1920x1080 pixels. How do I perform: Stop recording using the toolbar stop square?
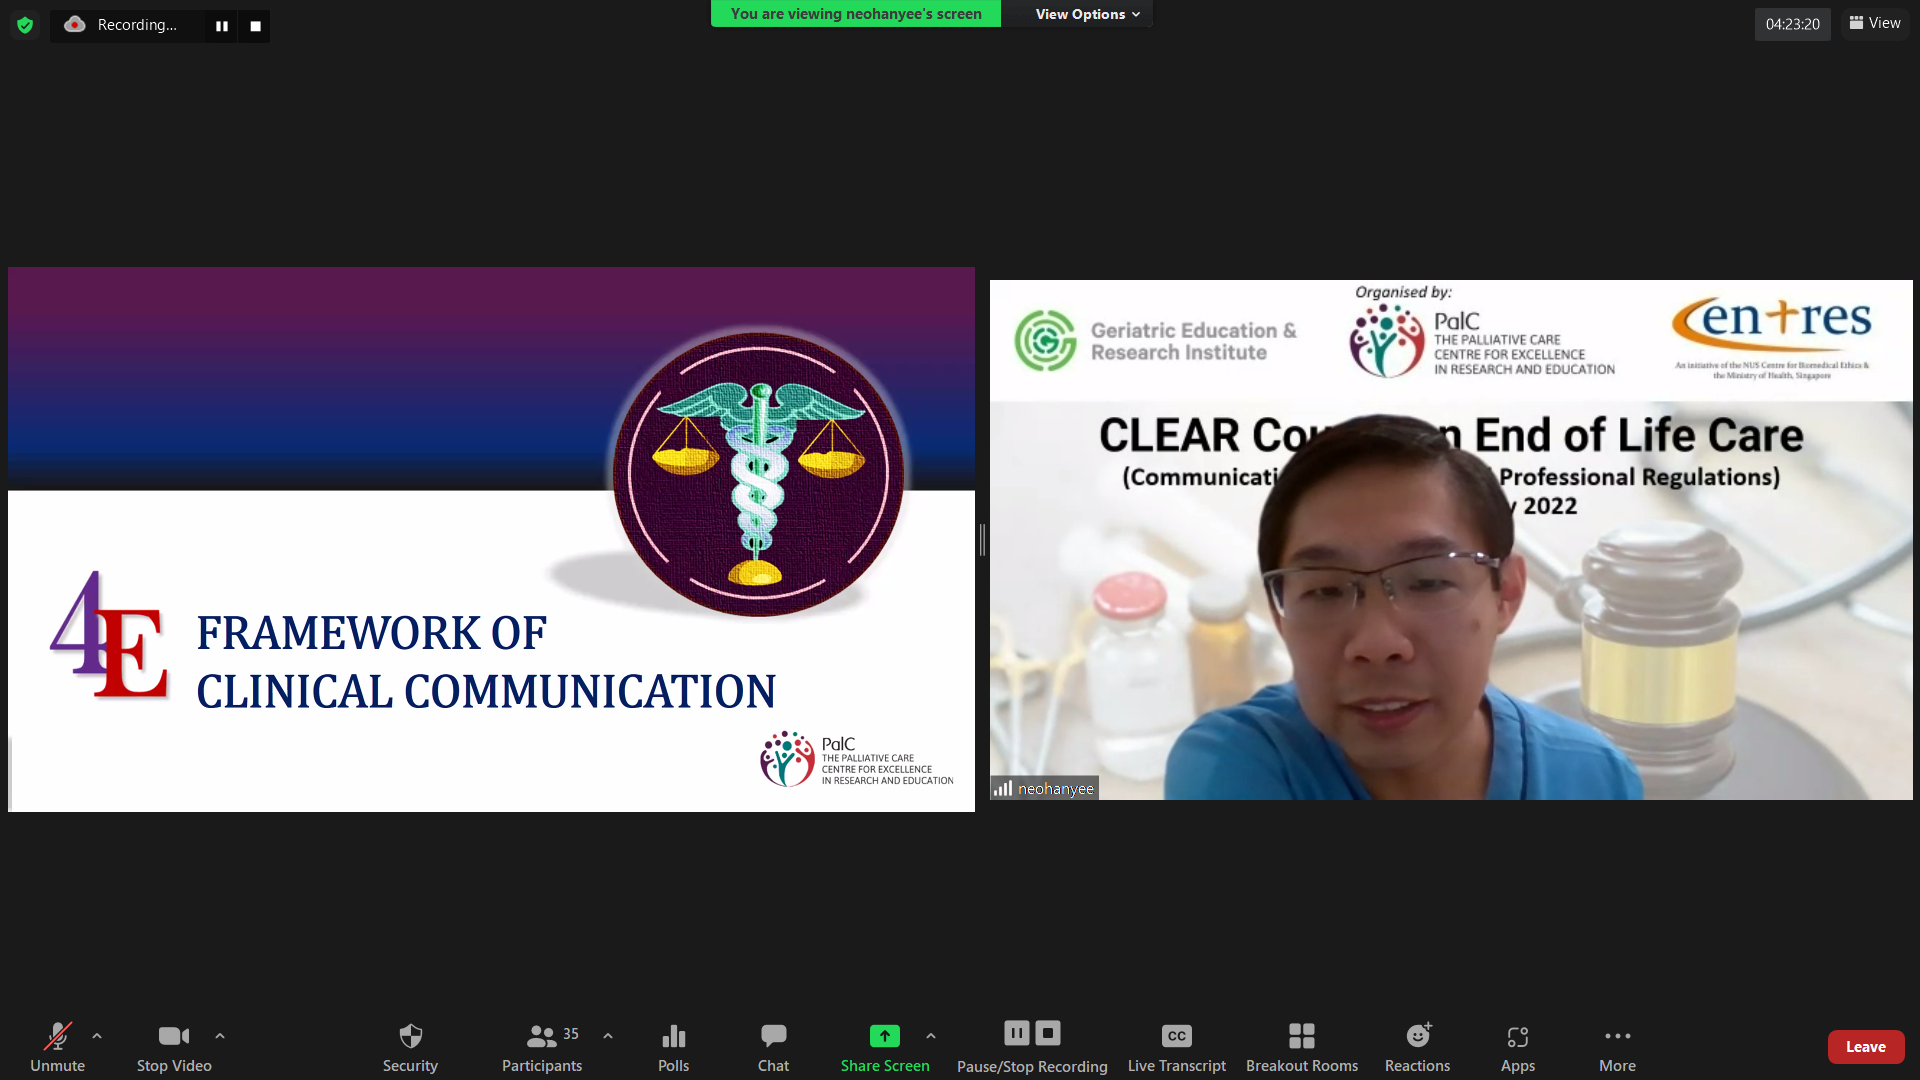tap(1047, 1032)
